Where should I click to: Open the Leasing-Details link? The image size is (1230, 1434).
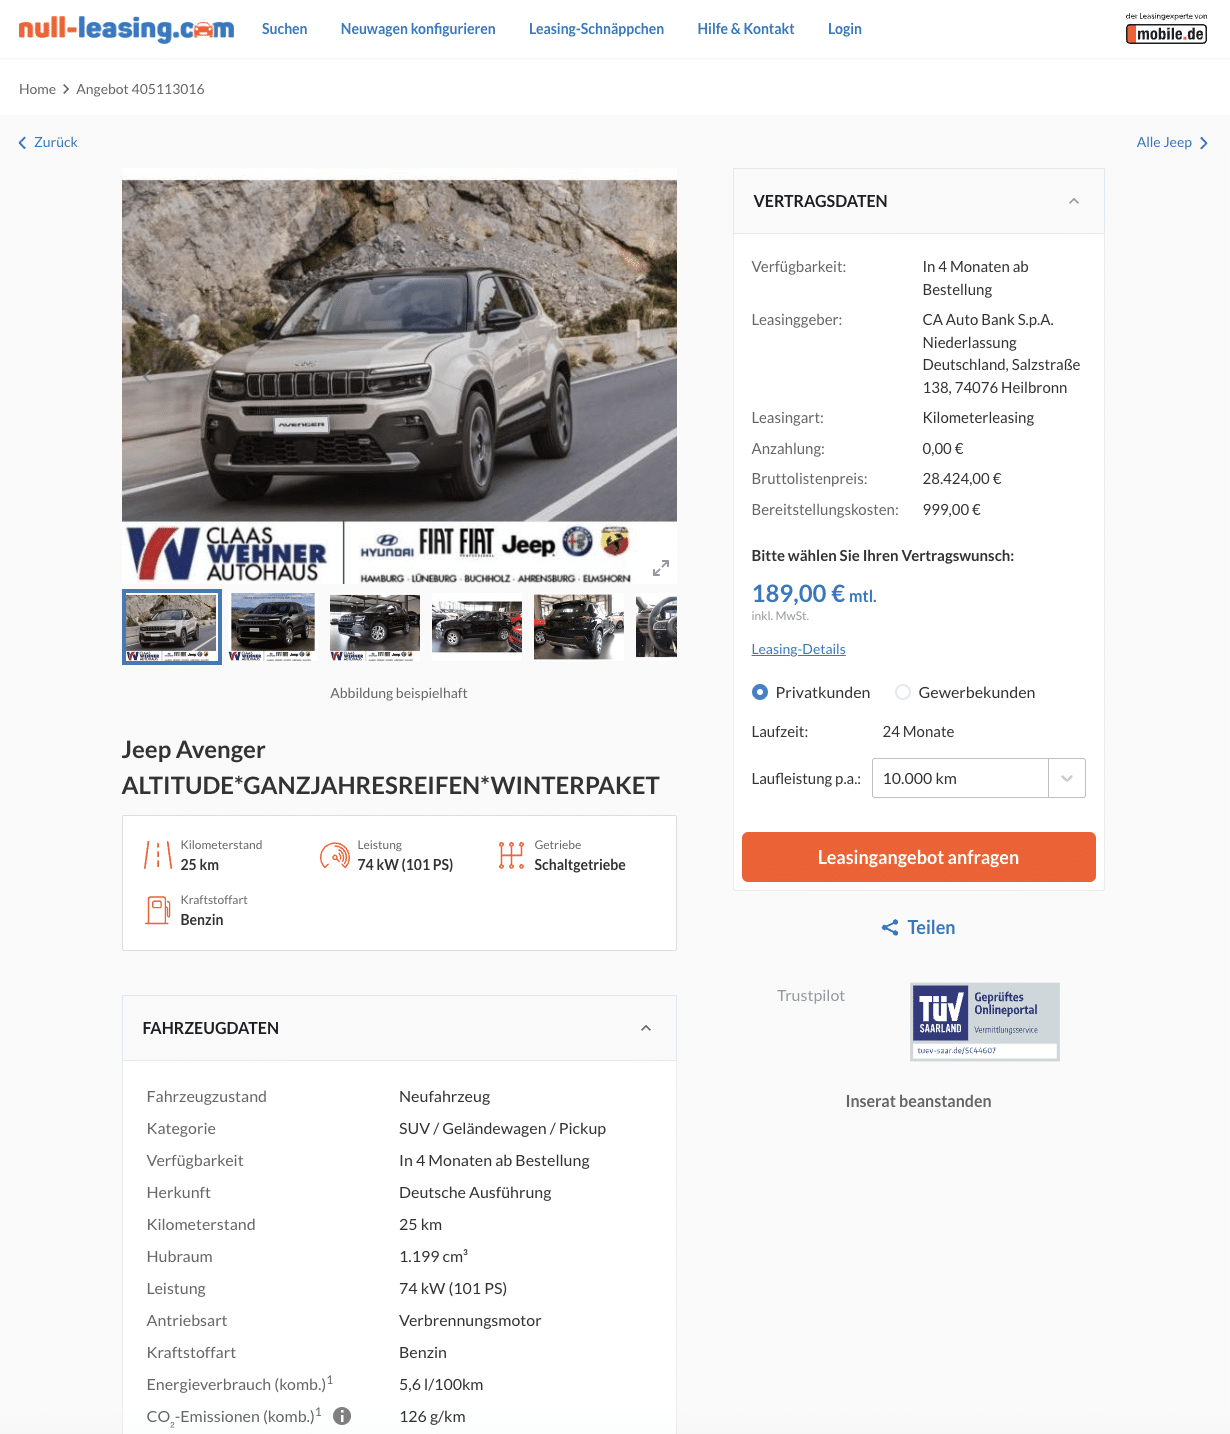pos(799,649)
